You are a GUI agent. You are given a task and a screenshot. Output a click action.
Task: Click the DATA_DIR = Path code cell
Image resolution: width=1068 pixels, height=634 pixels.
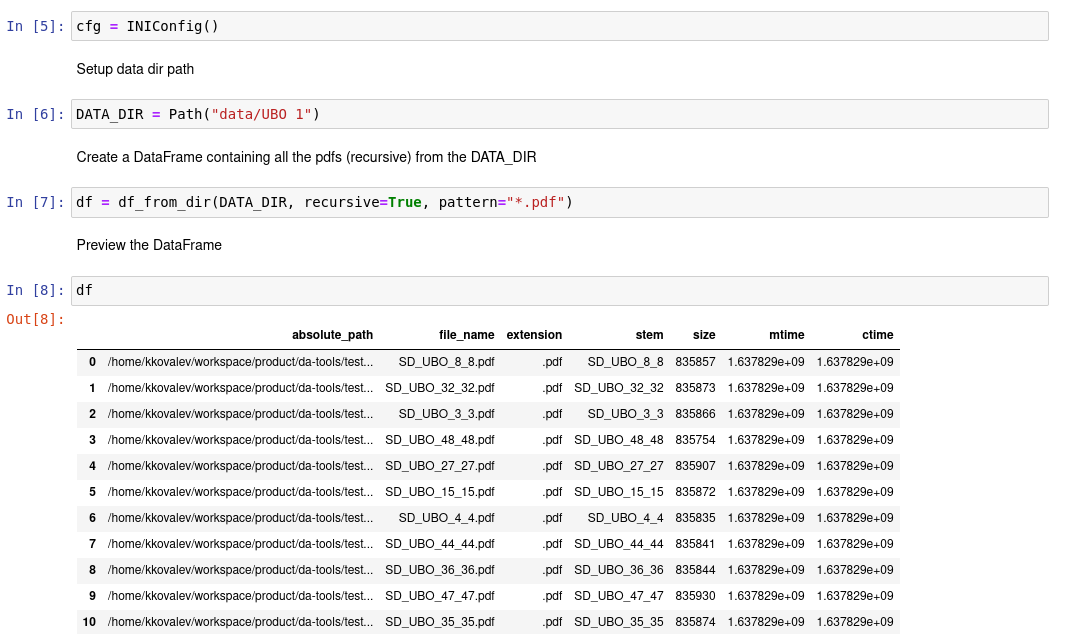pyautogui.click(x=559, y=114)
